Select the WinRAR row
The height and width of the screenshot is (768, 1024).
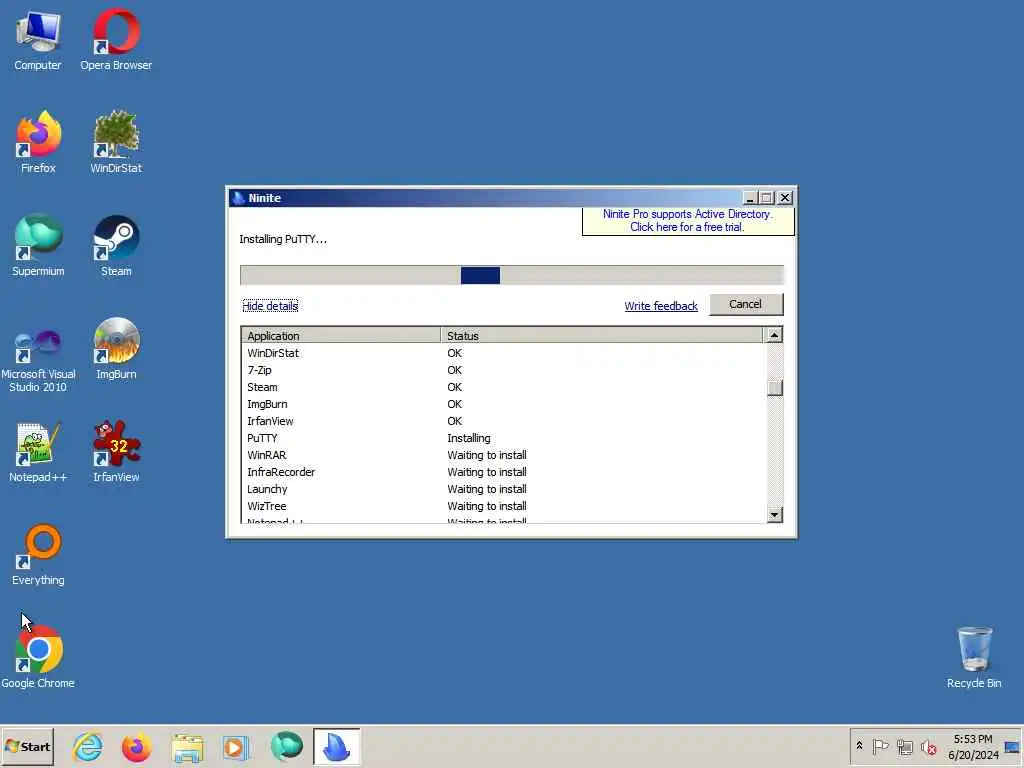pyautogui.click(x=502, y=455)
